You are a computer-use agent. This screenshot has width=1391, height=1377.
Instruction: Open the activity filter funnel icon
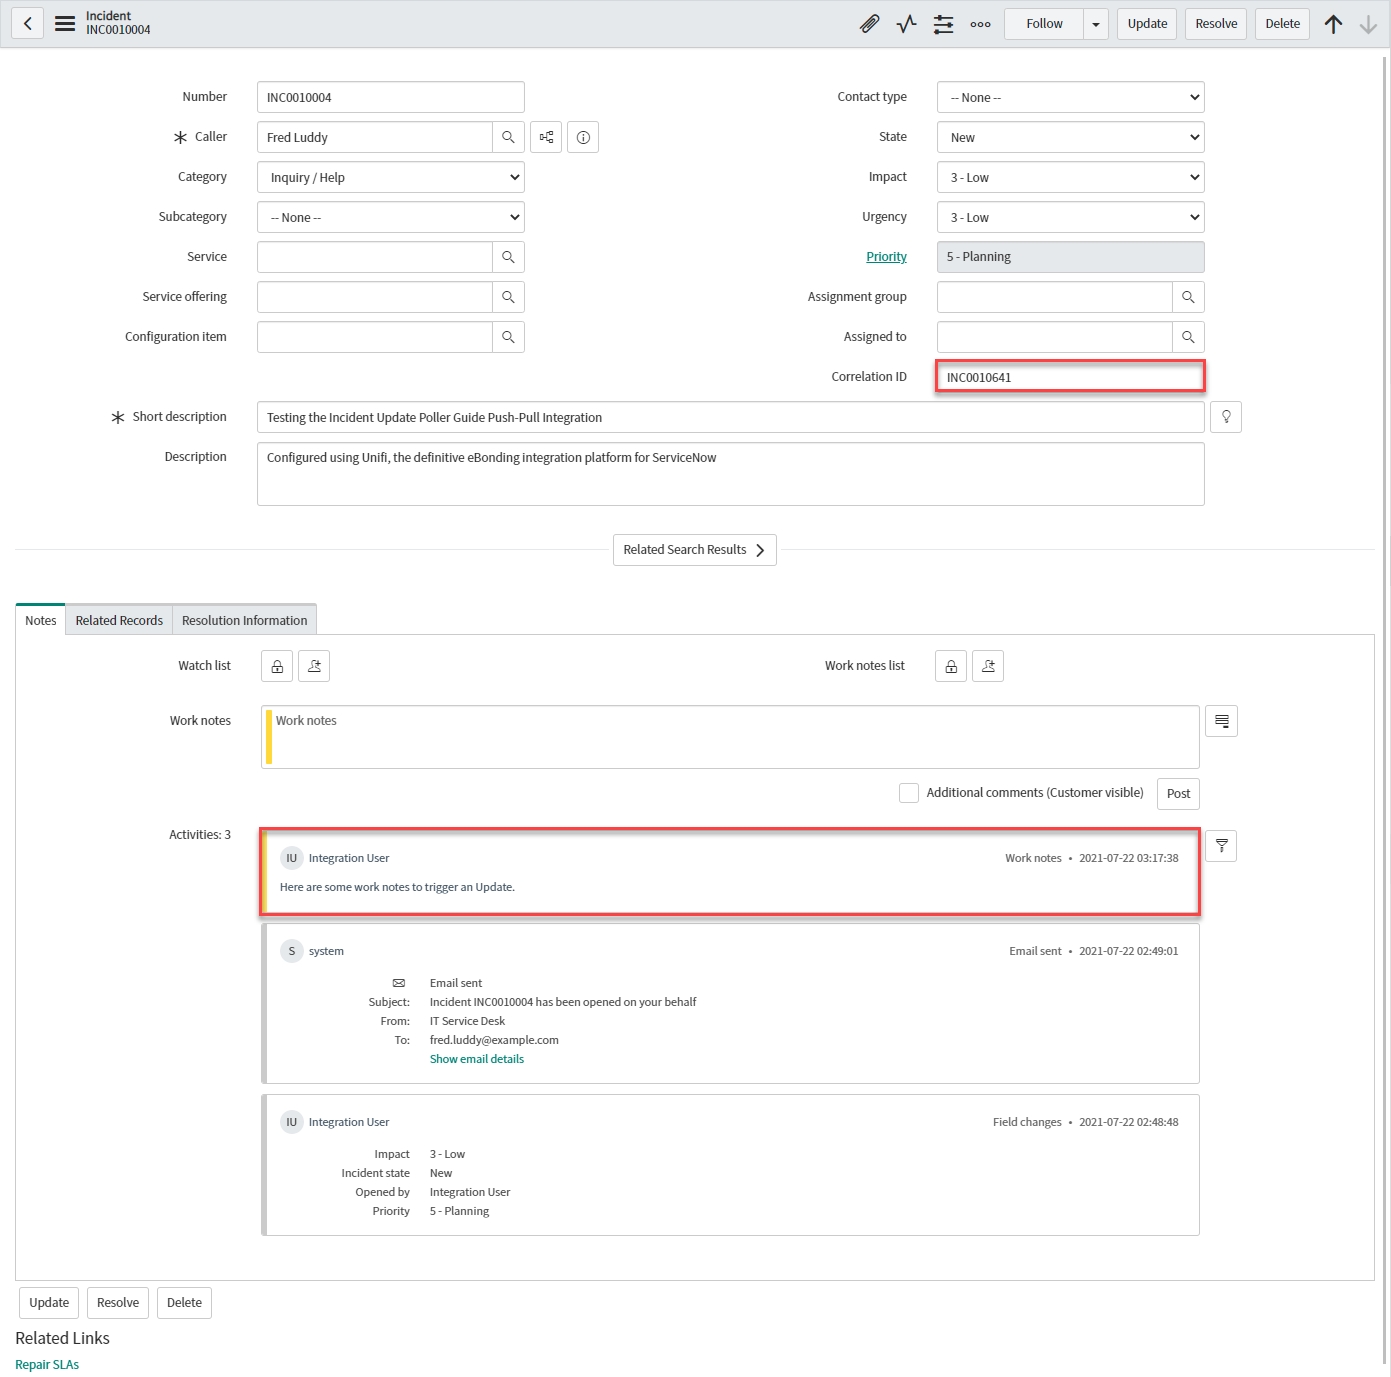pyautogui.click(x=1221, y=846)
